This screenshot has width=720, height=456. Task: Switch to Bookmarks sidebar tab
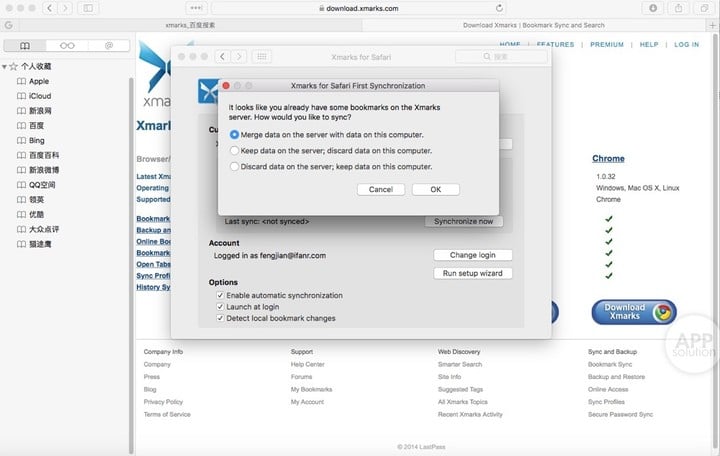[x=25, y=45]
